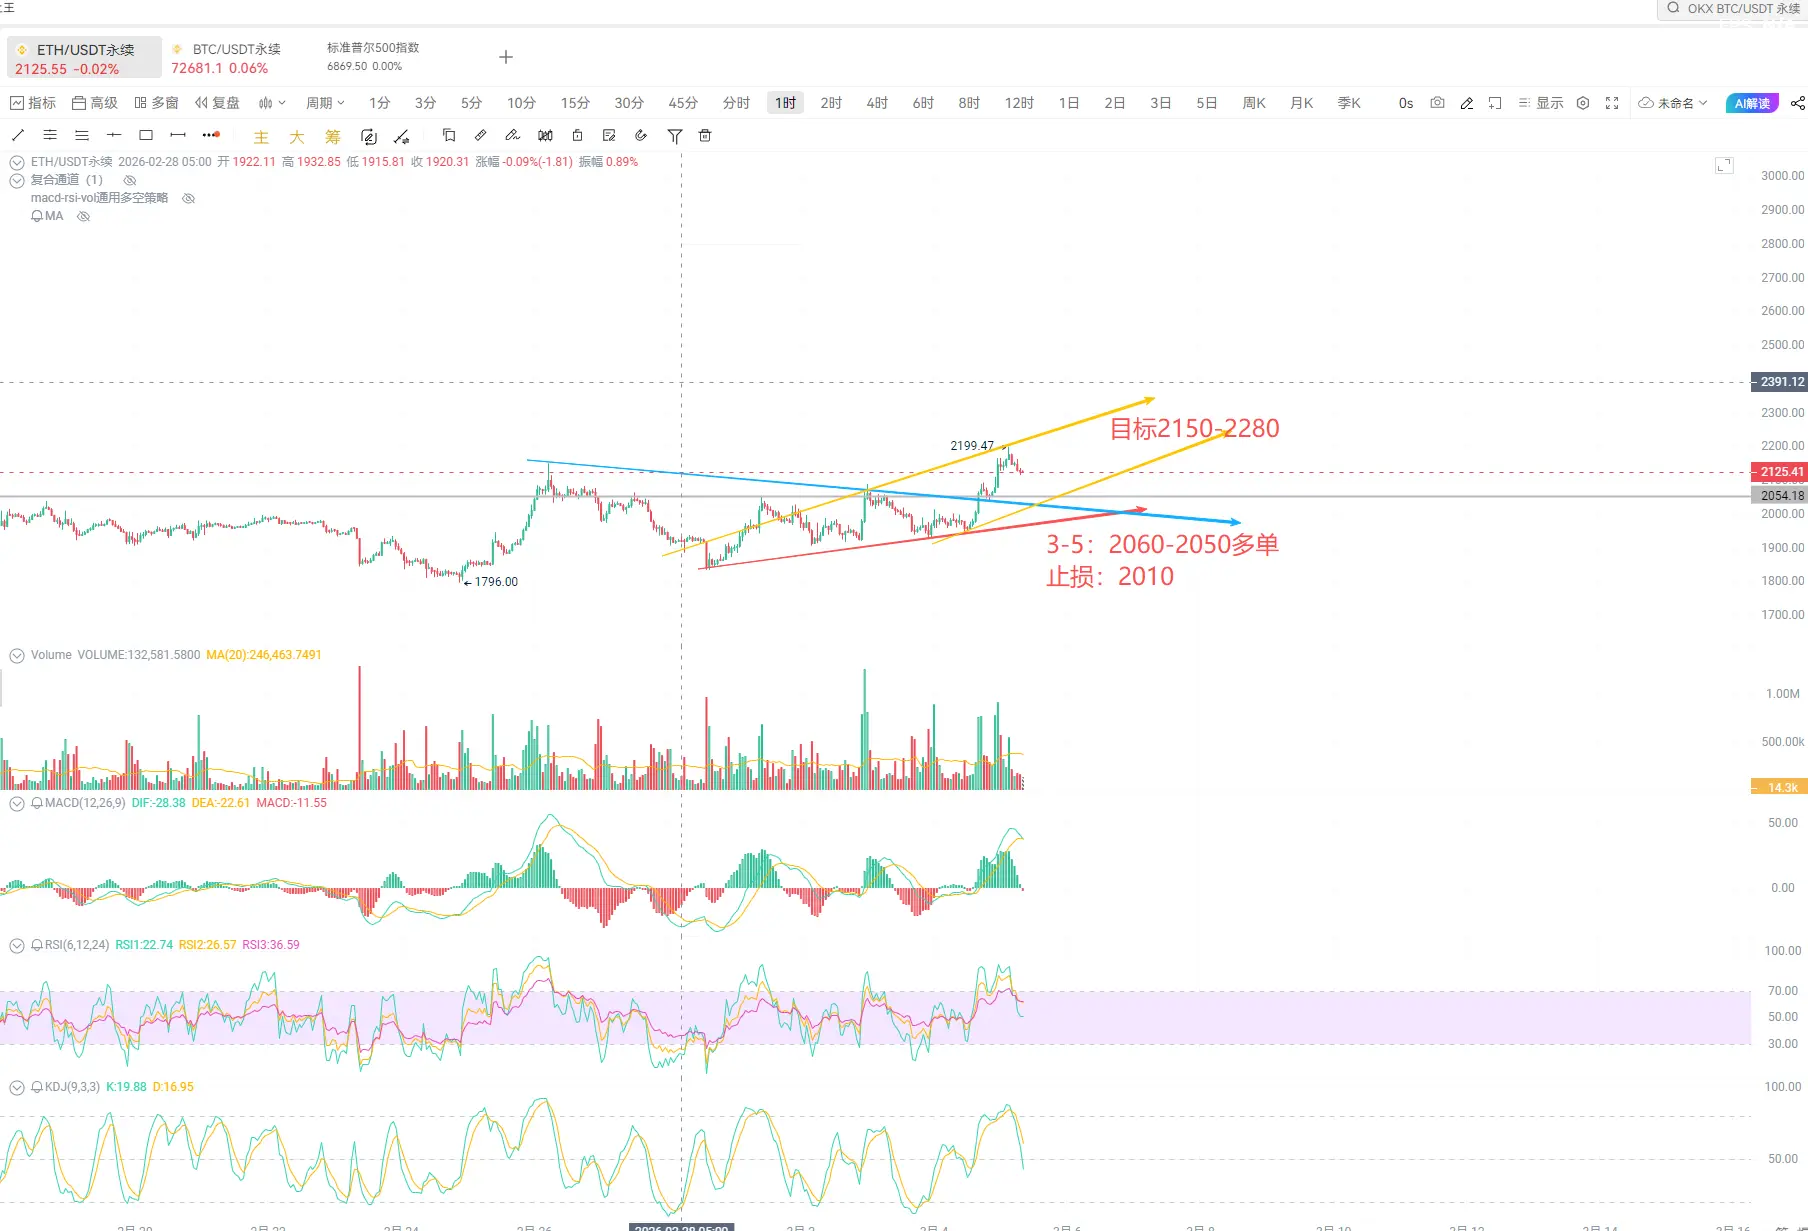Switch to the BTC/USDT永续 tab
This screenshot has width=1808, height=1231.
[227, 58]
